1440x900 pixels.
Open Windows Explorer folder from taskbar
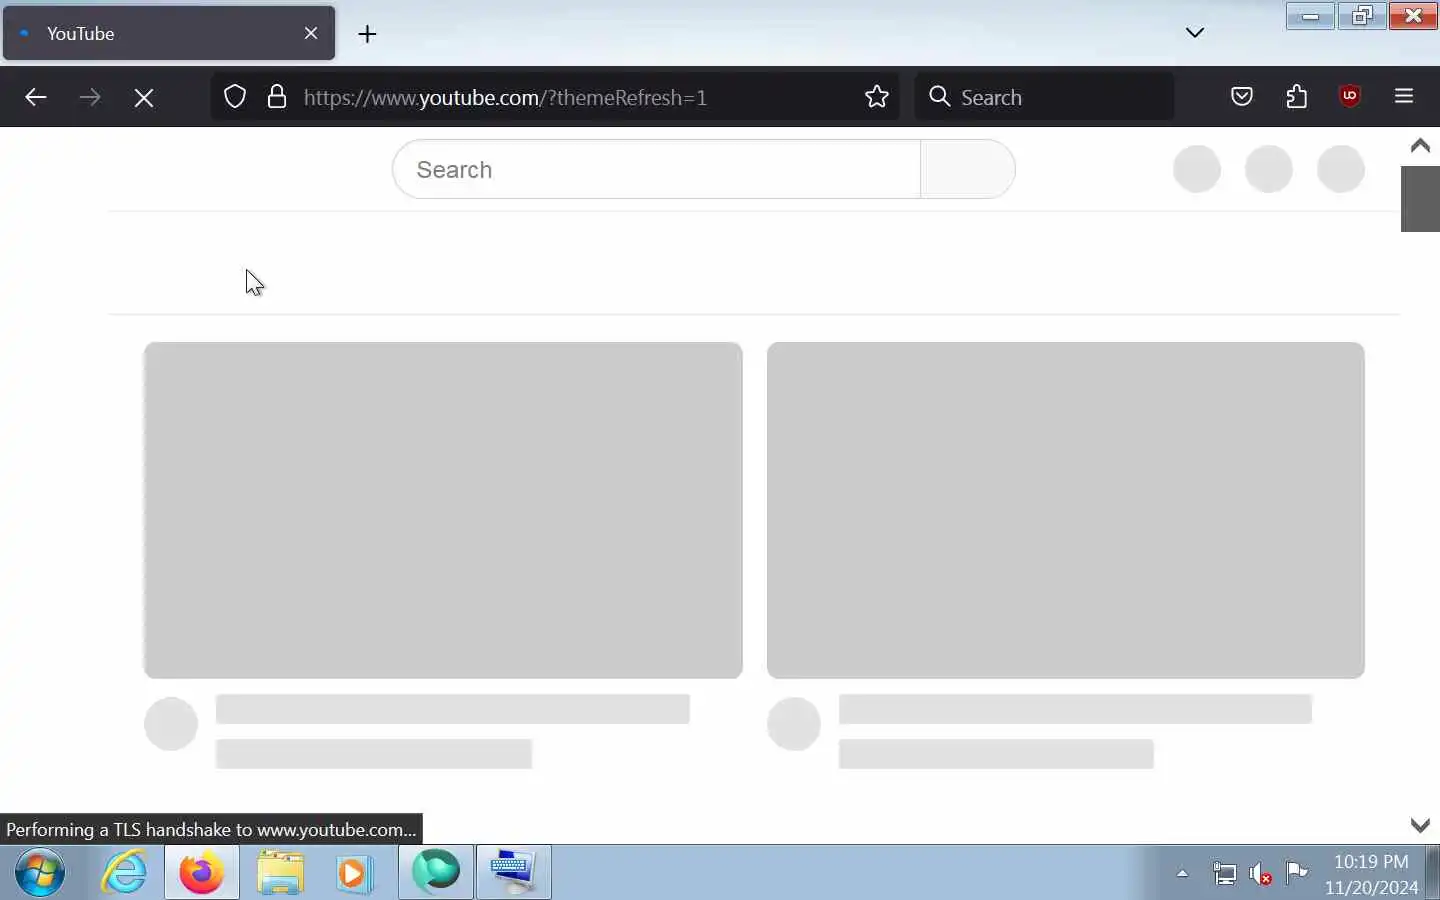[280, 872]
